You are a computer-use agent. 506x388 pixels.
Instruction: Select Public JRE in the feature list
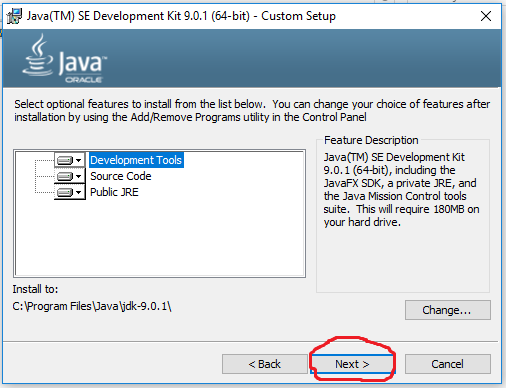click(114, 192)
